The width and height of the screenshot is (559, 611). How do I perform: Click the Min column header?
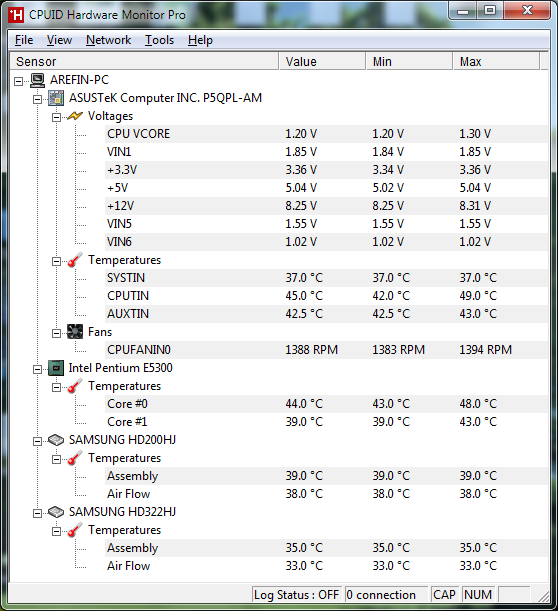tap(409, 62)
